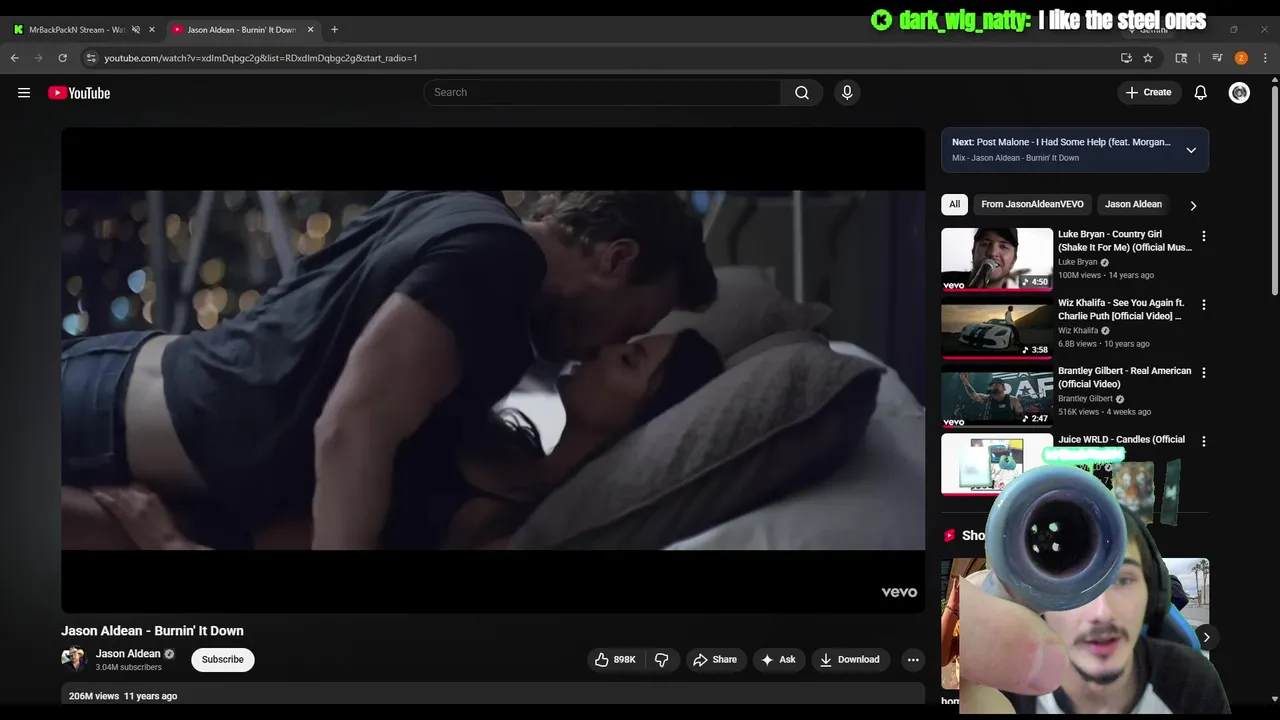Go back in the browser

tap(14, 58)
